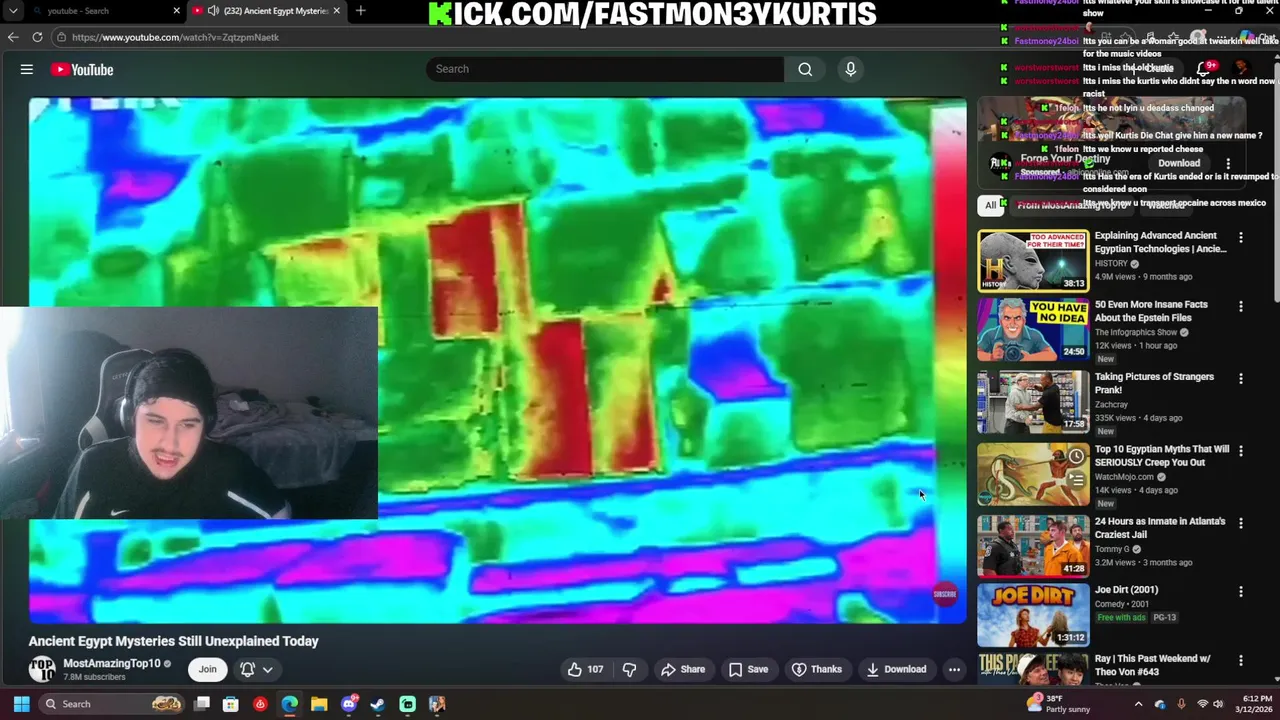Click the MostAmazingTop10 channel avatar
The image size is (1280, 720).
coord(42,669)
